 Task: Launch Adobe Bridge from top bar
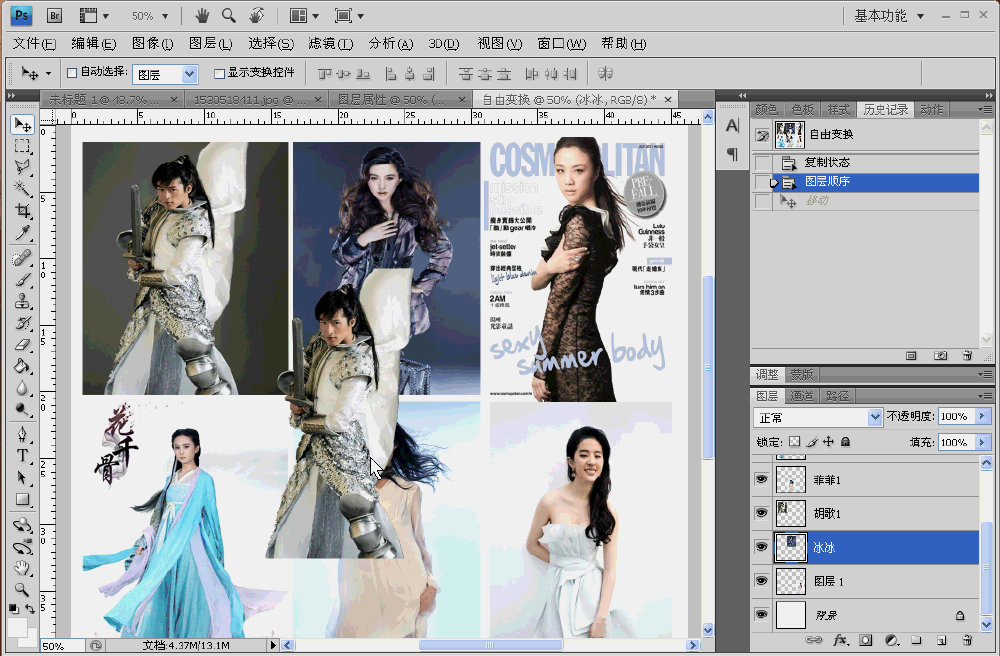point(54,16)
